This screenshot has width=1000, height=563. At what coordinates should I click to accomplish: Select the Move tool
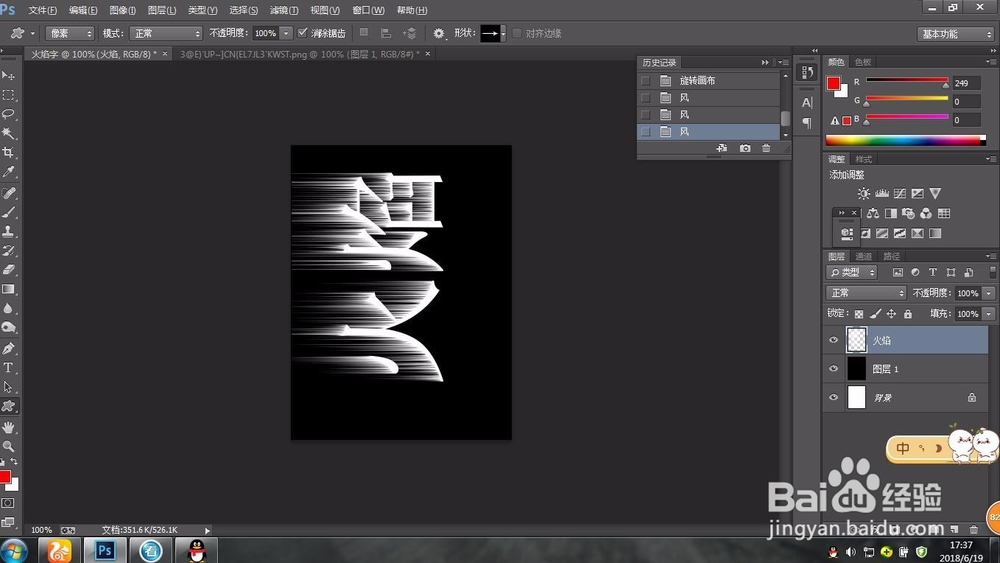(8, 75)
